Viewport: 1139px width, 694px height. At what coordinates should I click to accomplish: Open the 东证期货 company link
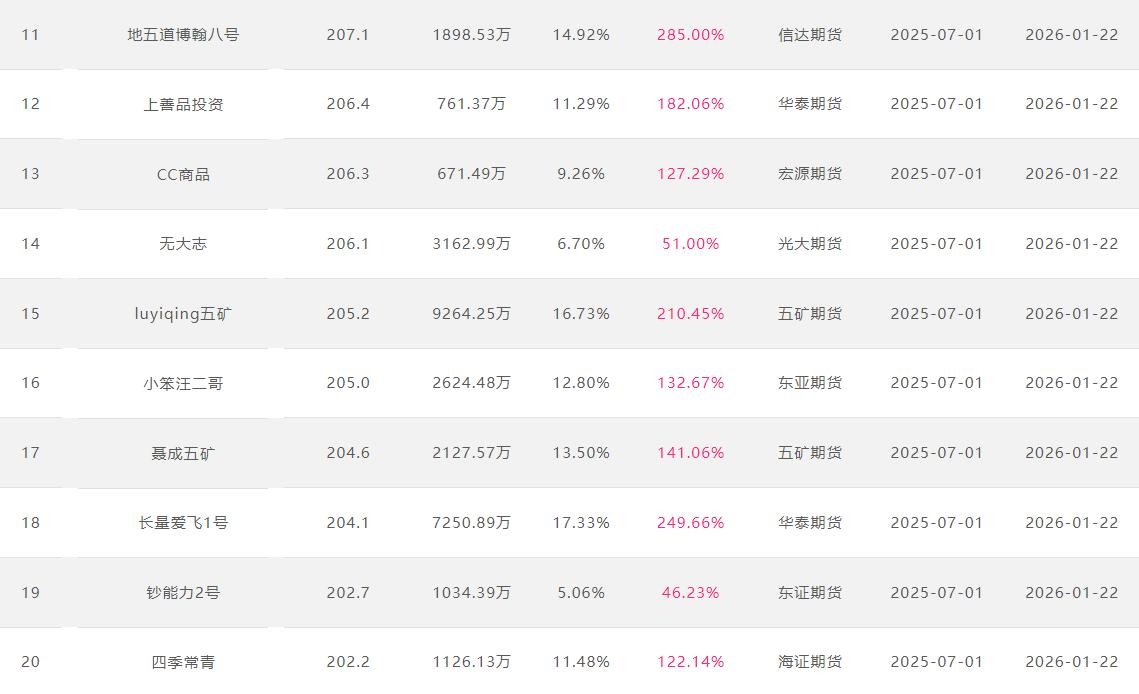[810, 593]
